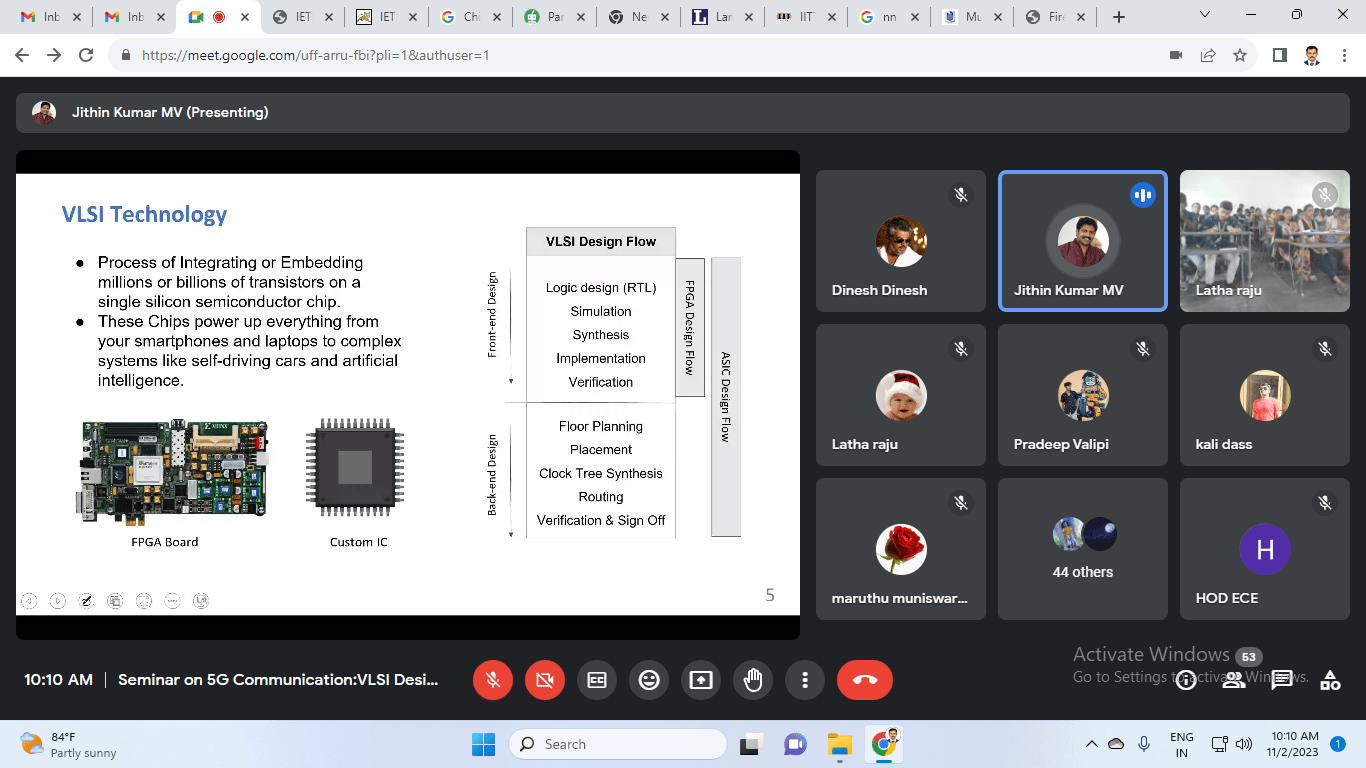Viewport: 1366px width, 768px height.
Task: Raise your hand in the meeting
Action: 753,680
